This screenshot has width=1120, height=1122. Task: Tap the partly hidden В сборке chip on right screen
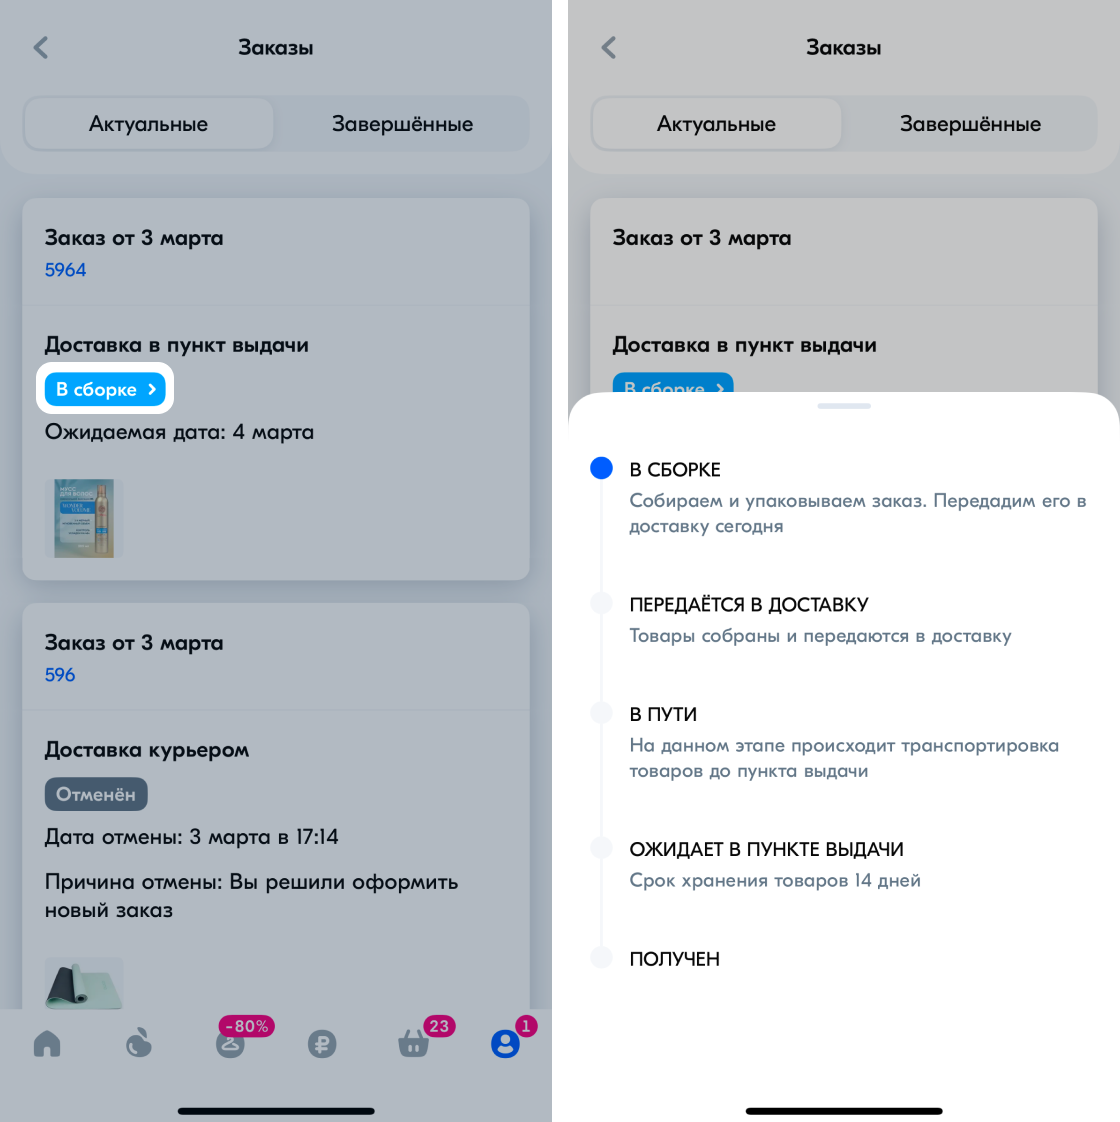[673, 383]
